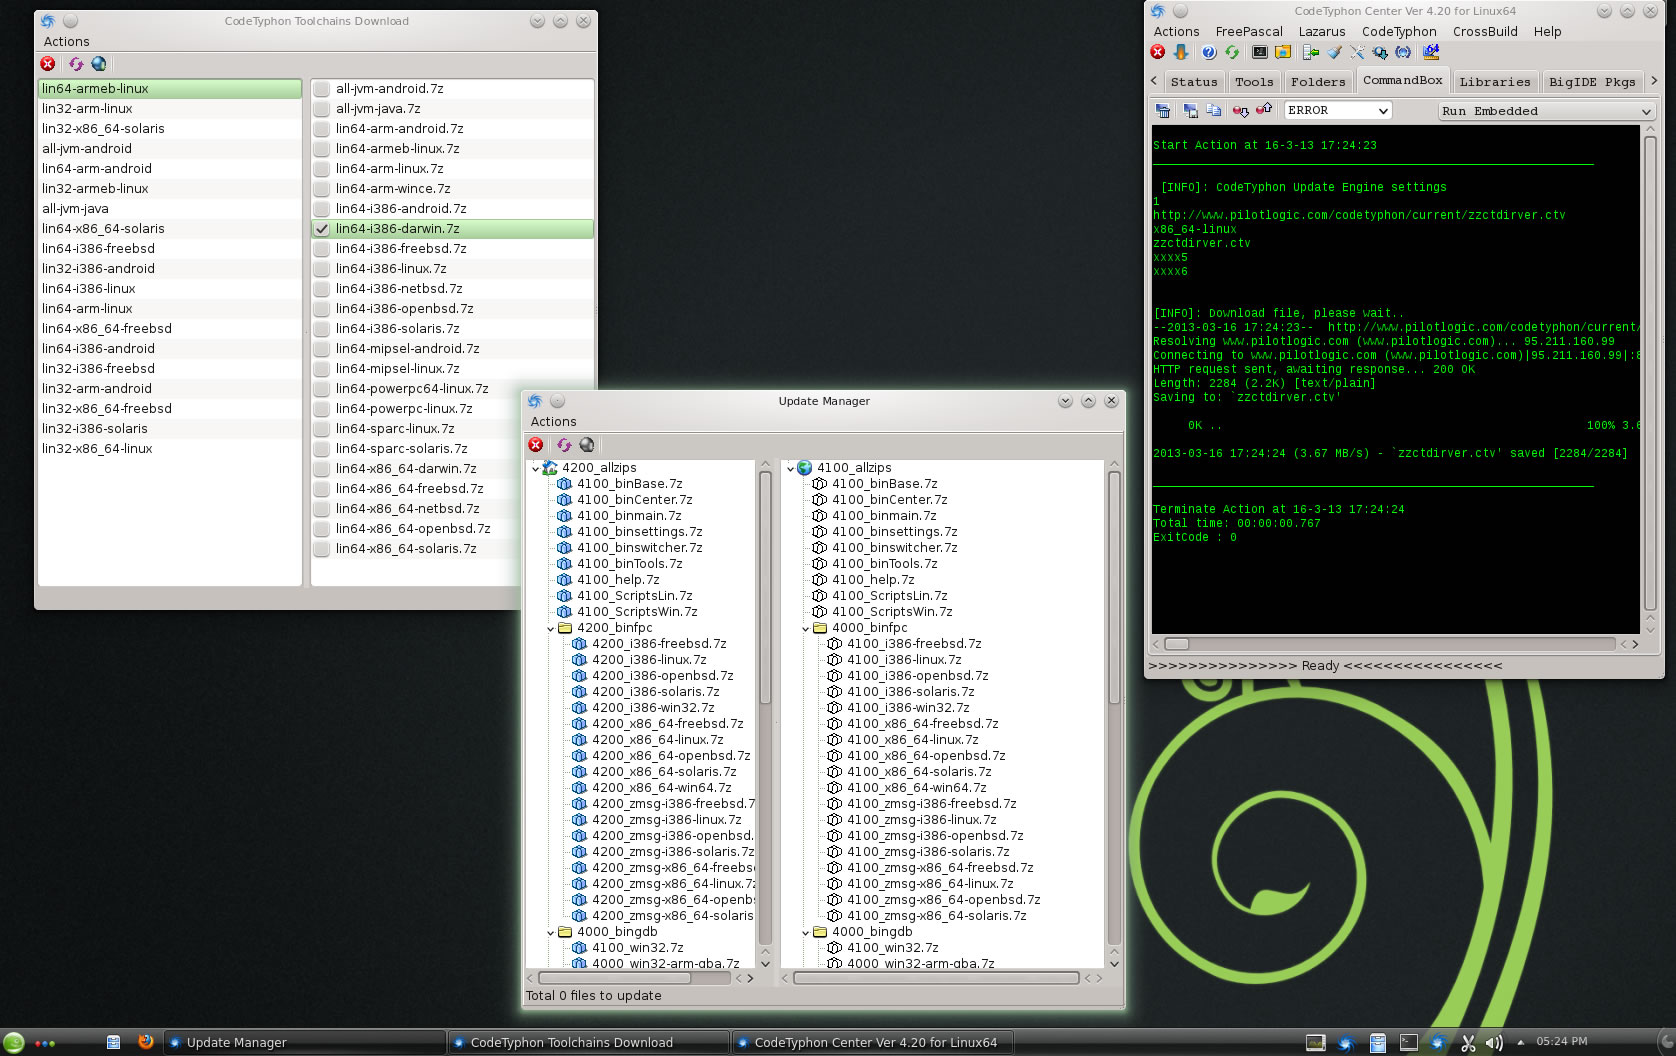Click the download arrow icon in CodeTyphon Center

1181,52
